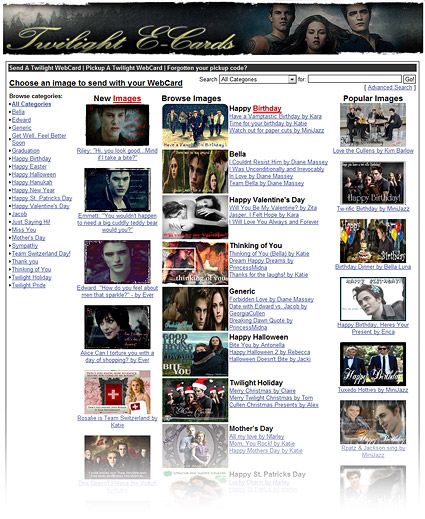
Task: Select the Happy Birthday group thumbnail
Action: [x=195, y=126]
